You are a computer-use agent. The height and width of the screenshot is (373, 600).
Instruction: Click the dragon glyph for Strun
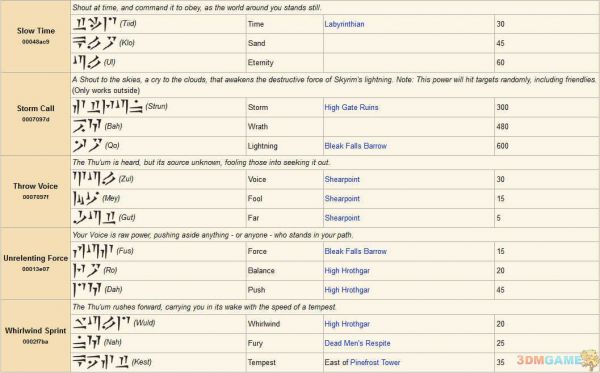(x=108, y=107)
